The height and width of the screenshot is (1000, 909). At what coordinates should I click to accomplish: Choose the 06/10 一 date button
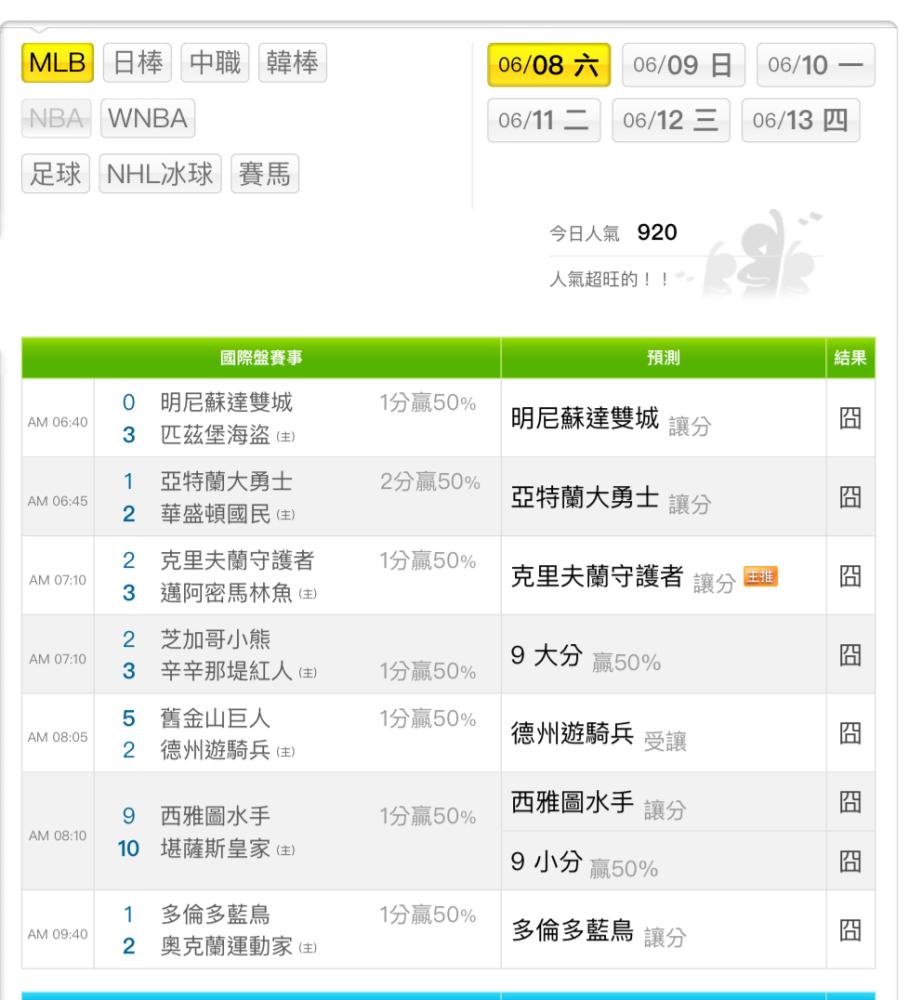point(816,64)
